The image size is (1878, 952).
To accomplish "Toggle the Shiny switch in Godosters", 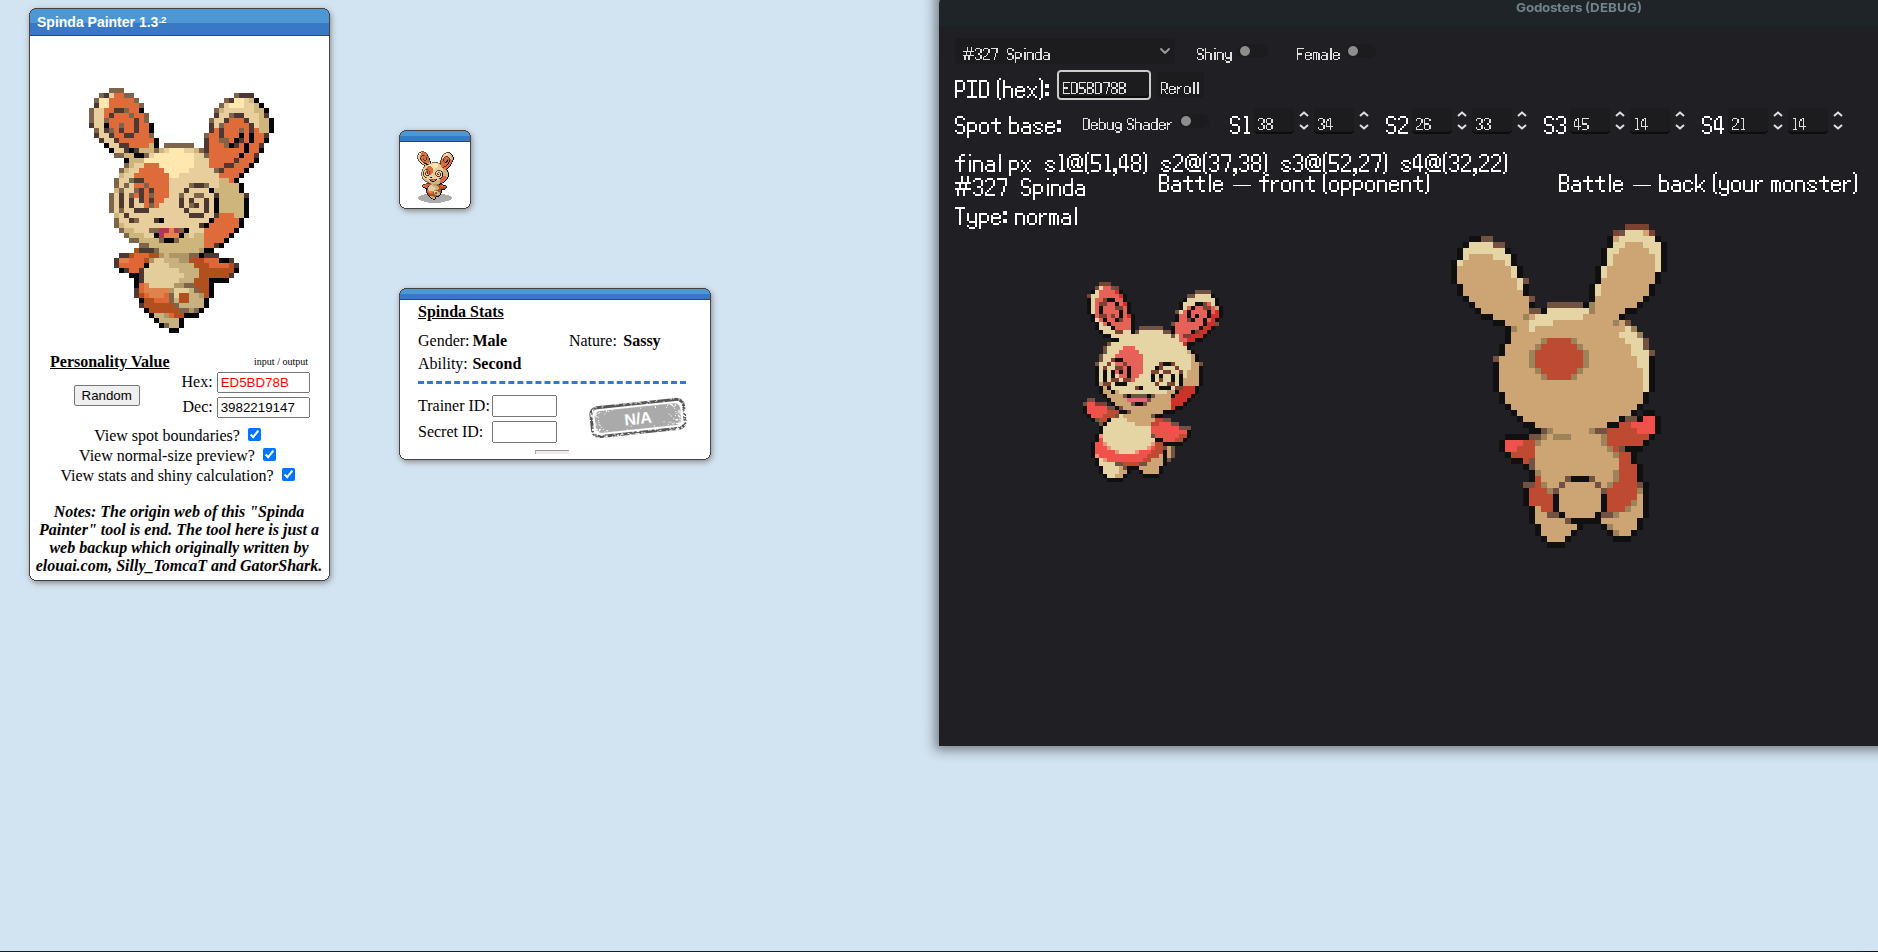I will pyautogui.click(x=1251, y=52).
